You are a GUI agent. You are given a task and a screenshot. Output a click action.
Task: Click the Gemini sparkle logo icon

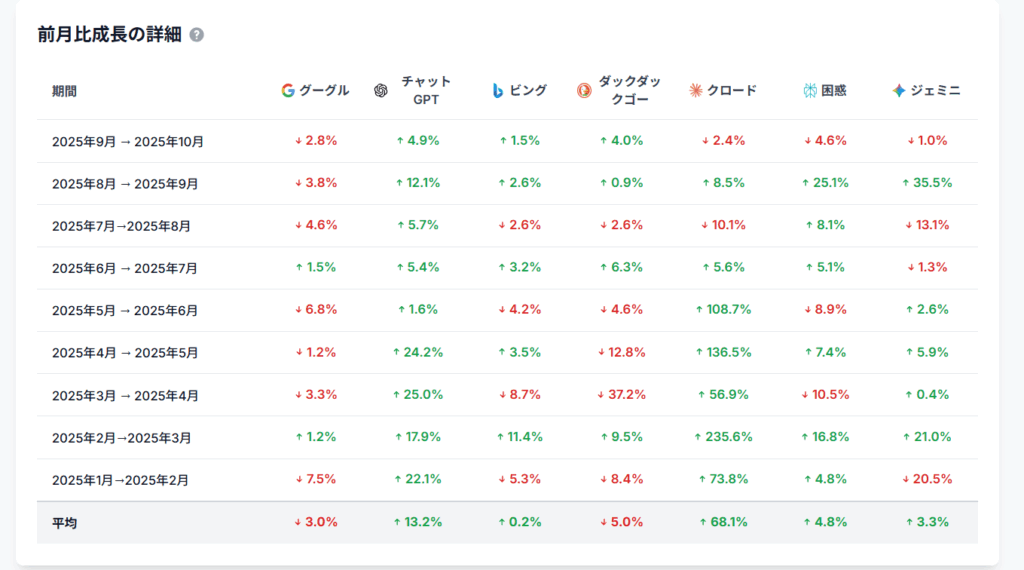900,90
